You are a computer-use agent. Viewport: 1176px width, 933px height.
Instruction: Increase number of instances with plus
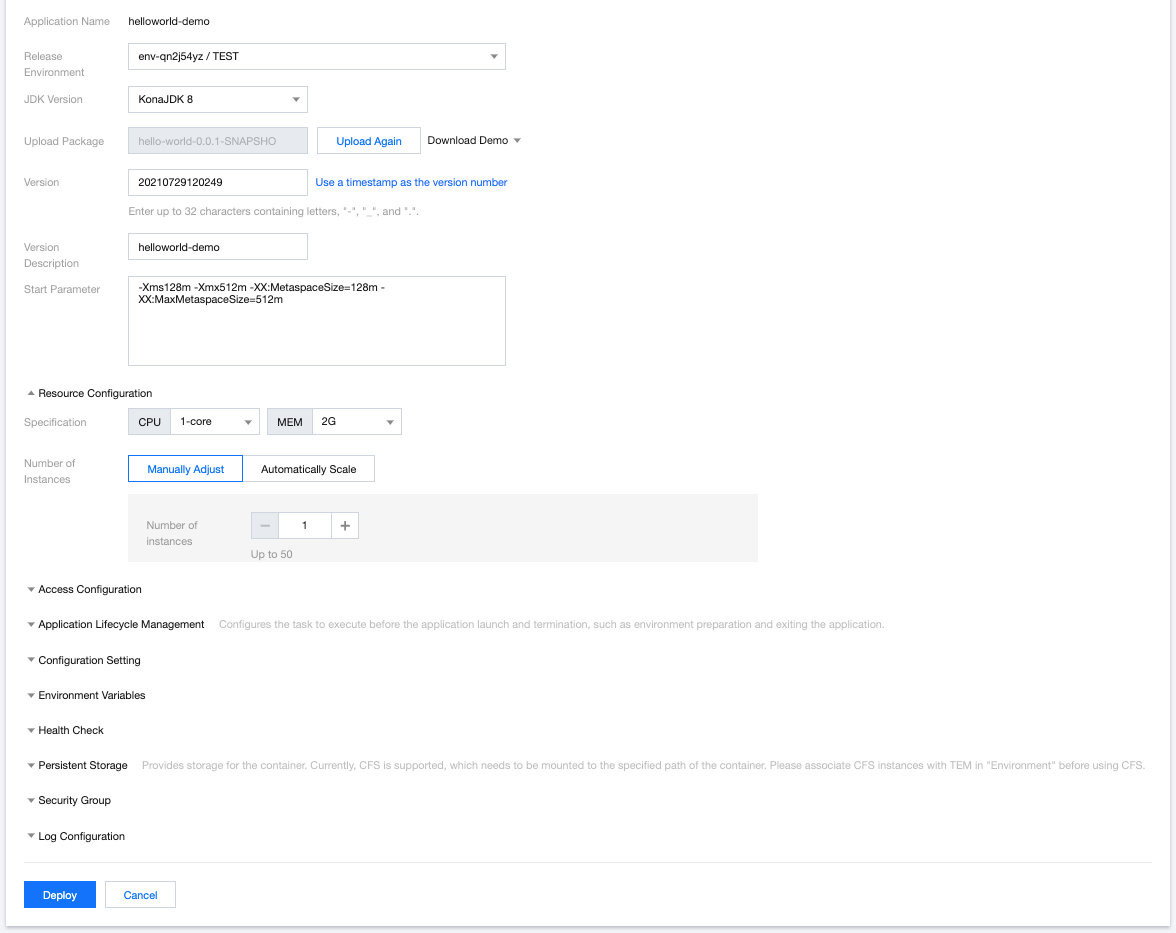345,526
